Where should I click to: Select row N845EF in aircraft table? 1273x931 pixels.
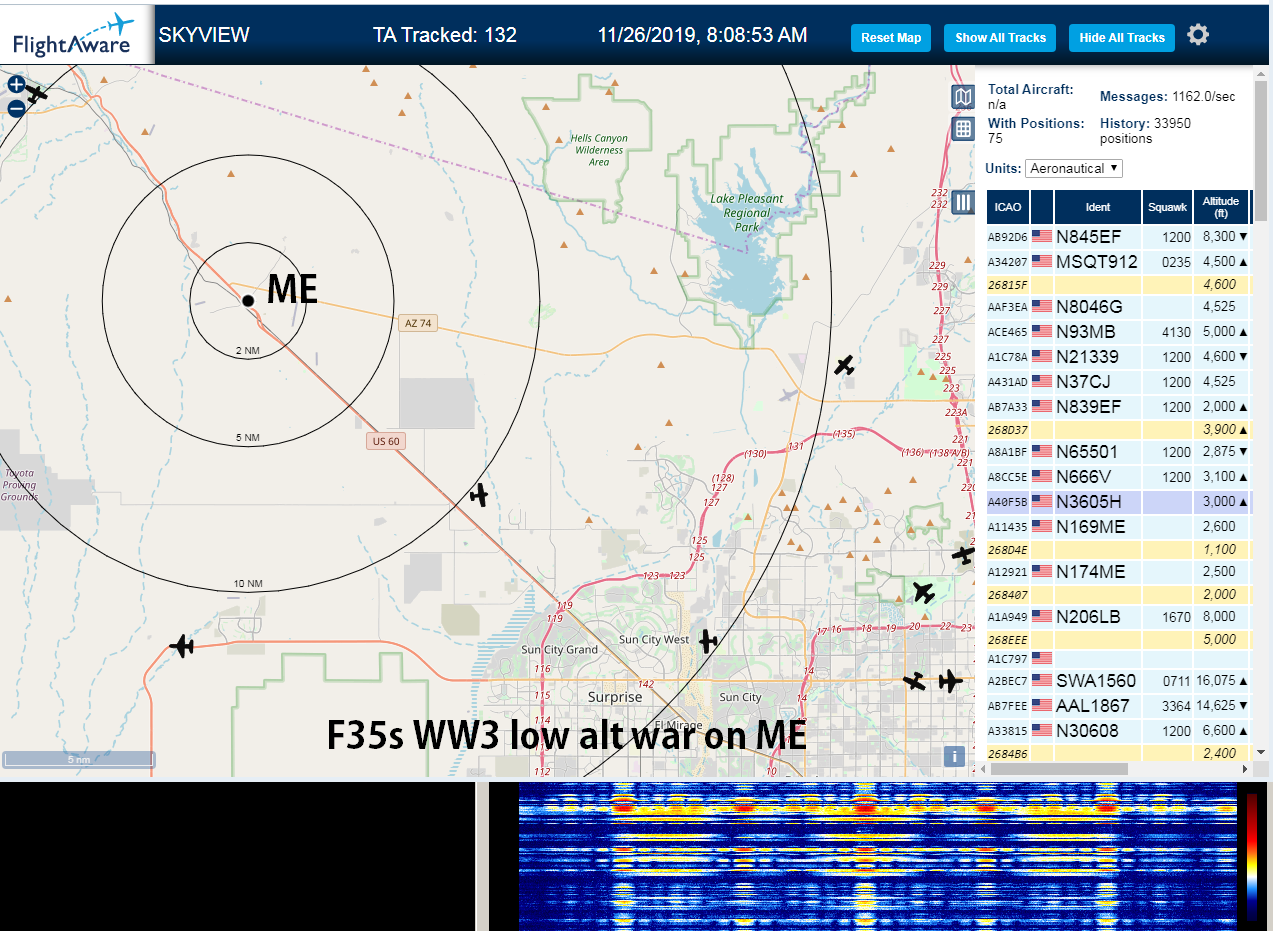pyautogui.click(x=1118, y=237)
